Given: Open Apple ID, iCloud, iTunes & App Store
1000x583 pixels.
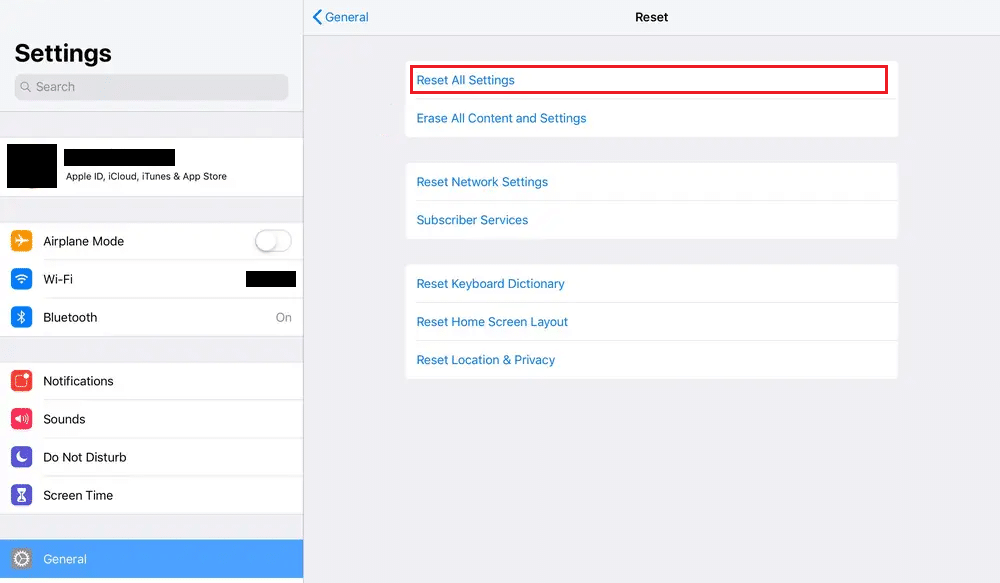Looking at the screenshot, I should [x=152, y=166].
